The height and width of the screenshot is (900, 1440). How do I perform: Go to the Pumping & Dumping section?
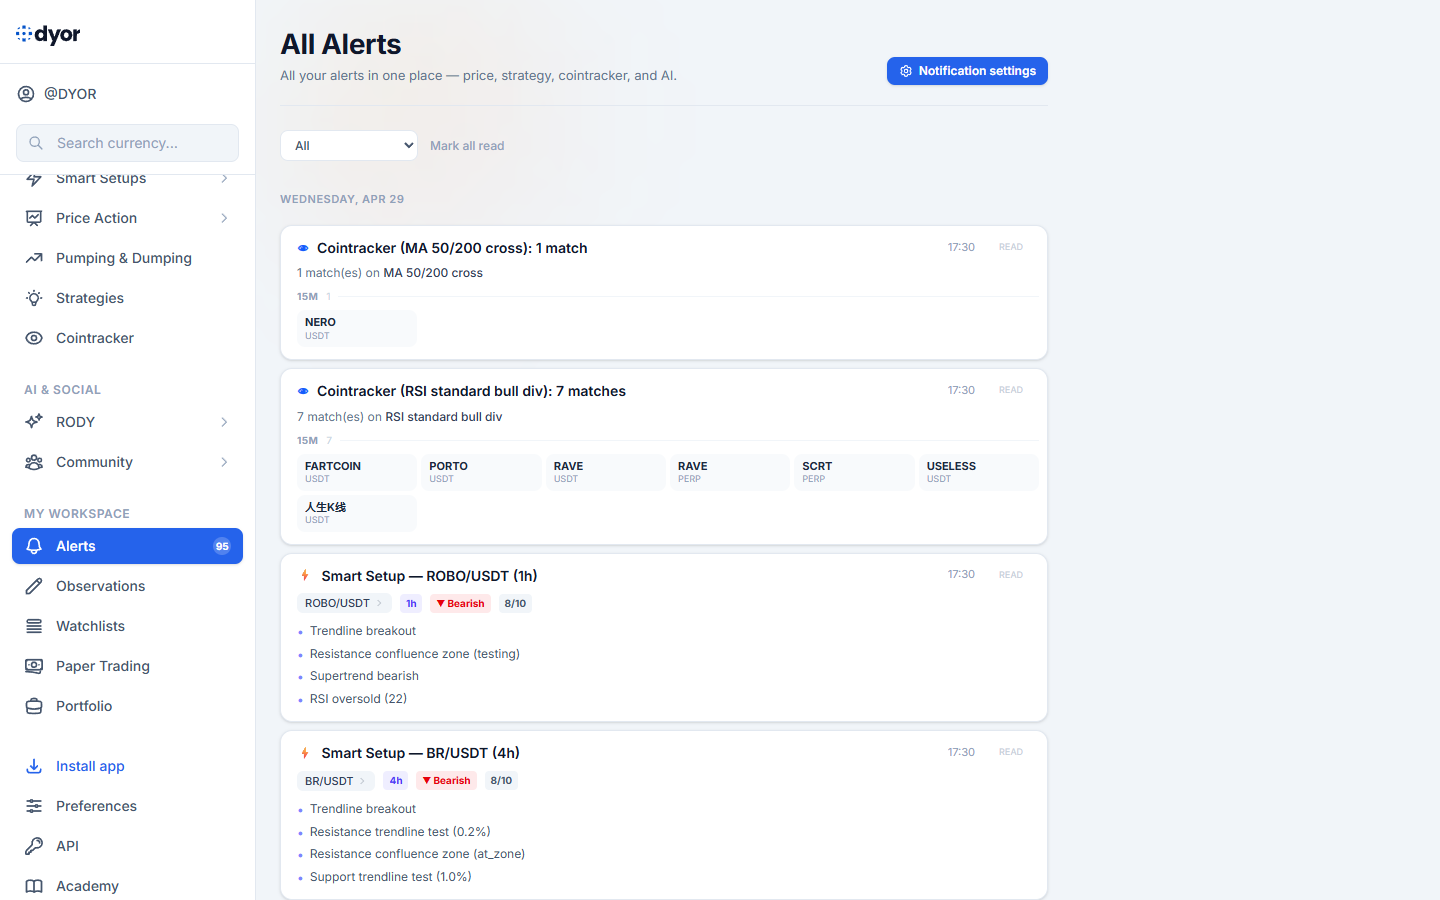(123, 258)
